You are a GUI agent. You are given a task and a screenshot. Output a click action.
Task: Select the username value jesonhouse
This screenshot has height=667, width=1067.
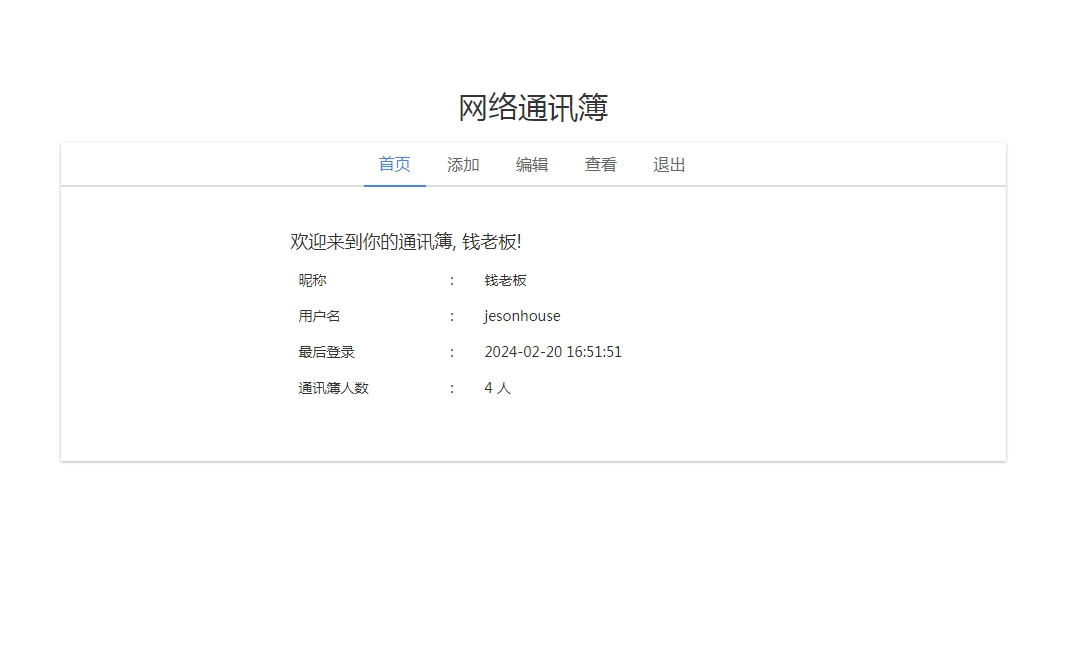click(522, 316)
